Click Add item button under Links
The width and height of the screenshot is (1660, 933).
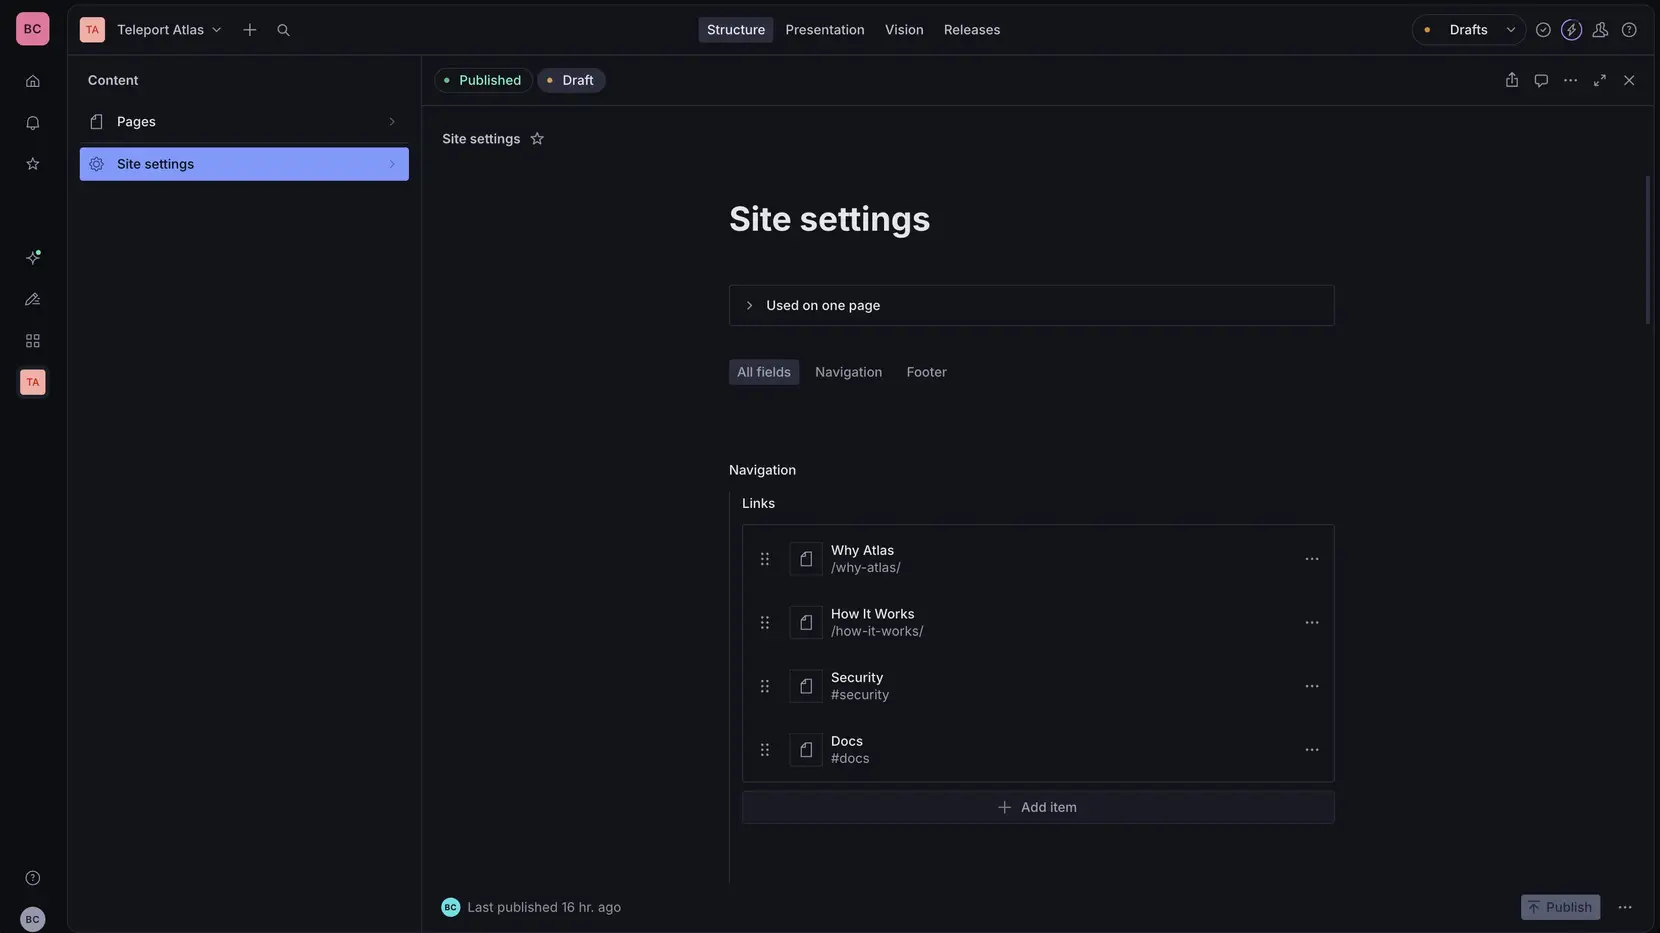[1038, 808]
